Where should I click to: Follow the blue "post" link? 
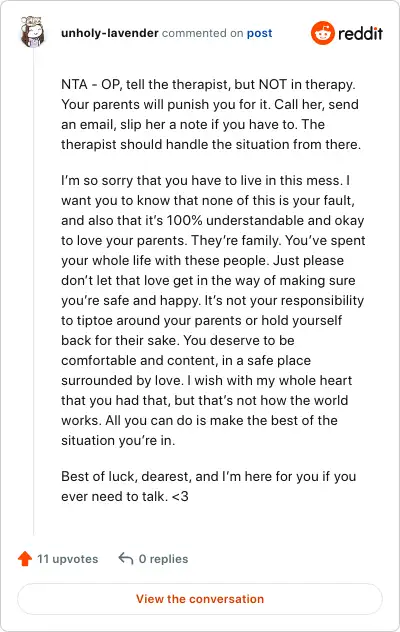click(259, 33)
